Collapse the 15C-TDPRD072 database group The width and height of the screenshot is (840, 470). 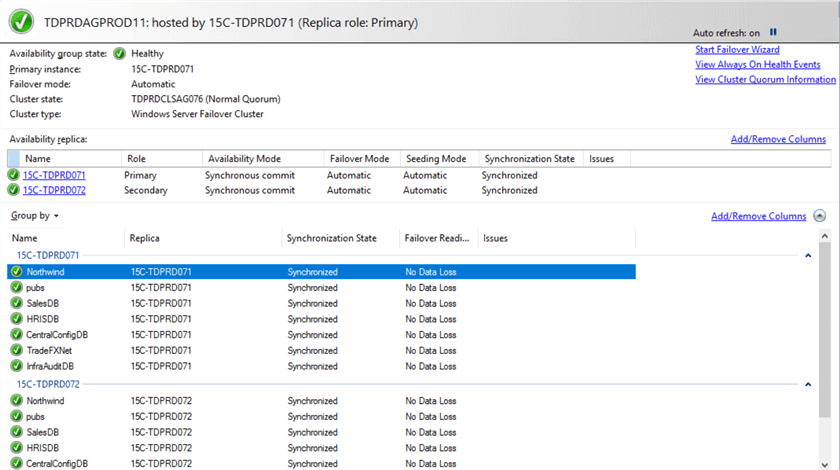808,384
